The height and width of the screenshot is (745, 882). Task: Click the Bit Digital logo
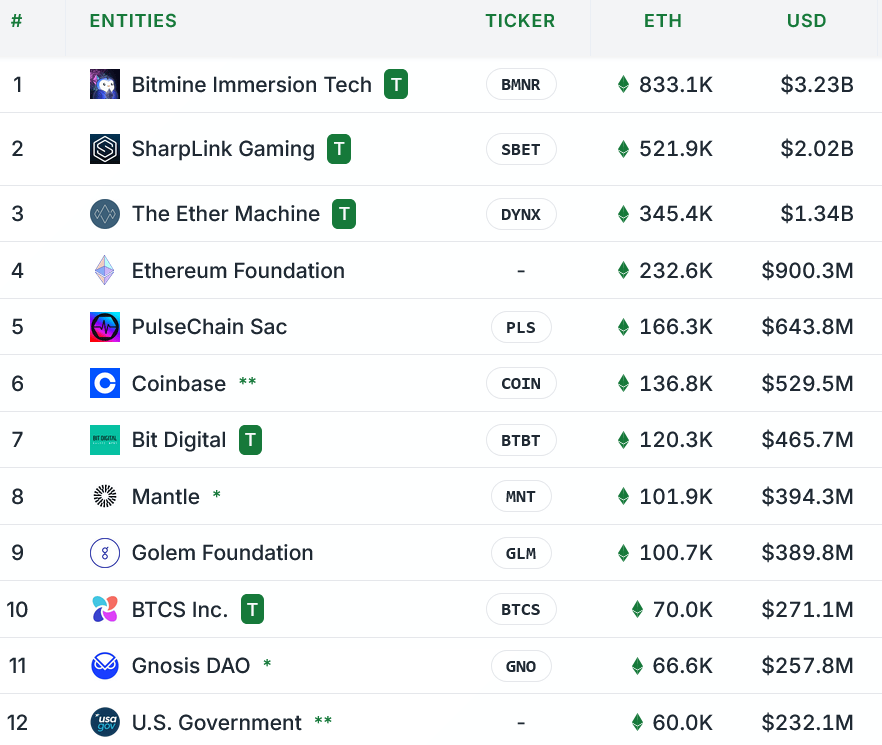click(x=104, y=440)
